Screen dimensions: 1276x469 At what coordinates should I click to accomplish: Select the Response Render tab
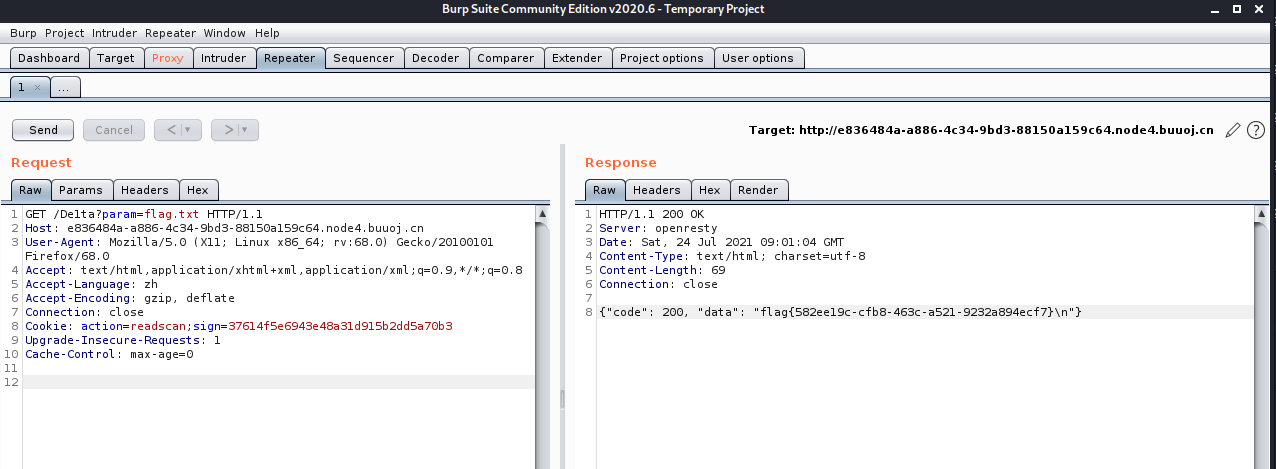(x=760, y=190)
